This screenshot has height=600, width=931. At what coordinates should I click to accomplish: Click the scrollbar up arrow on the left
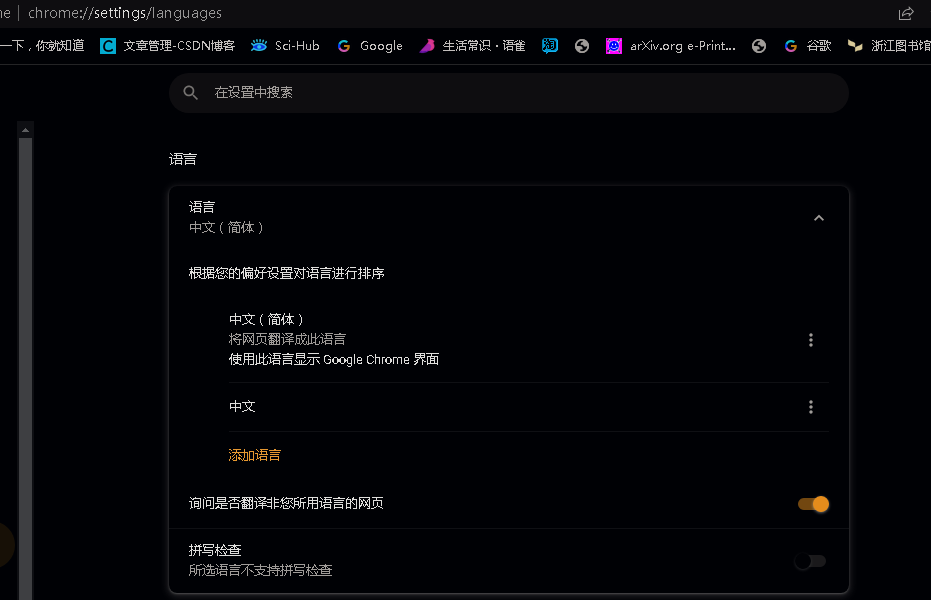tap(24, 128)
